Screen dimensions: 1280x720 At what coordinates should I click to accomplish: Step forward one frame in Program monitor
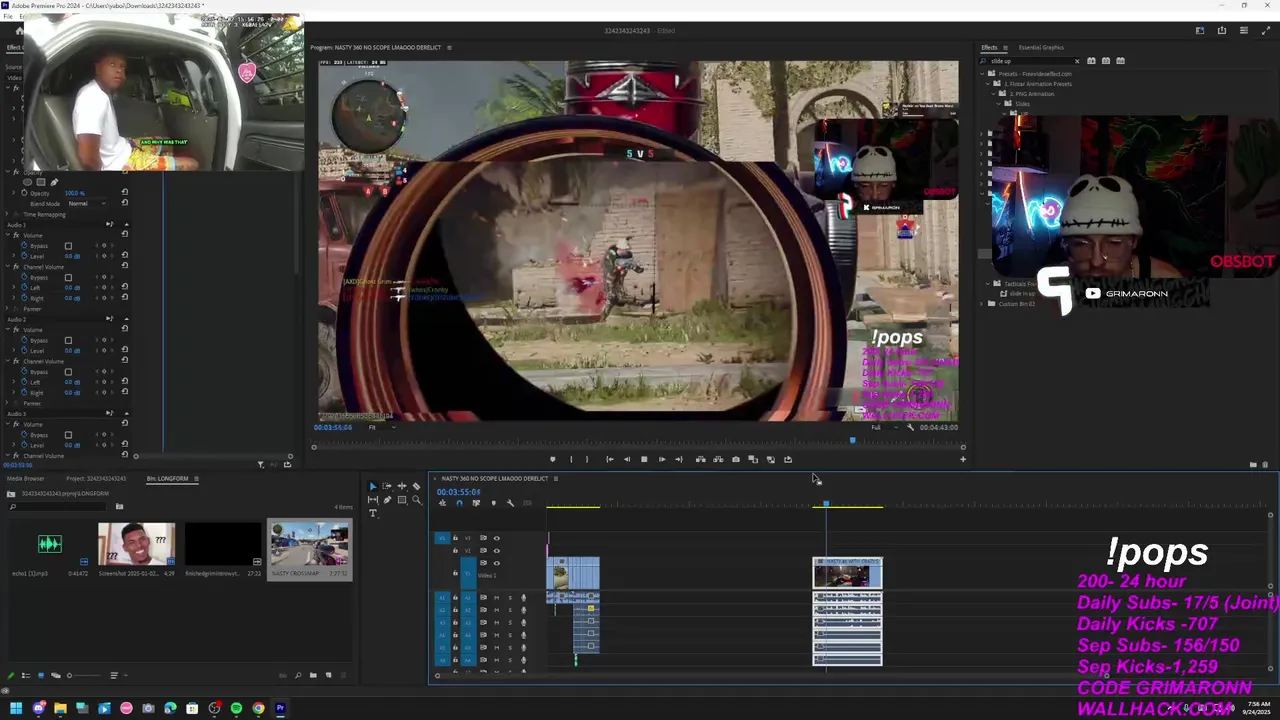662,459
